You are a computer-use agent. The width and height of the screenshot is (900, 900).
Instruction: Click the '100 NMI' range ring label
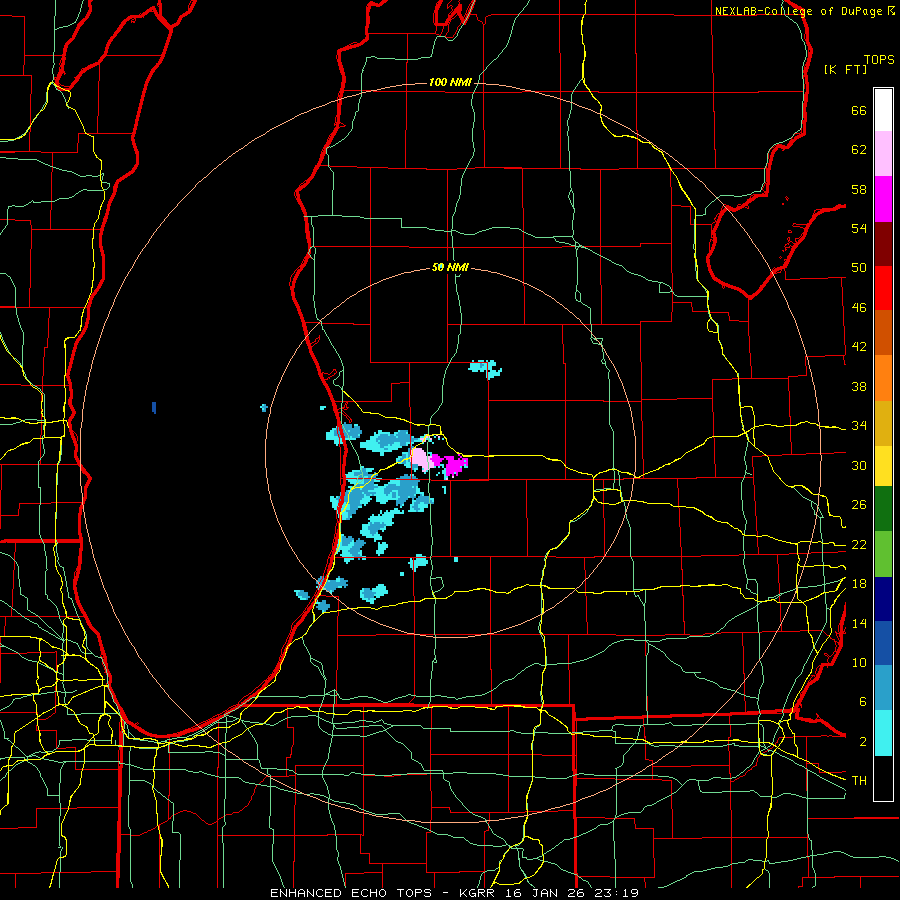point(450,83)
